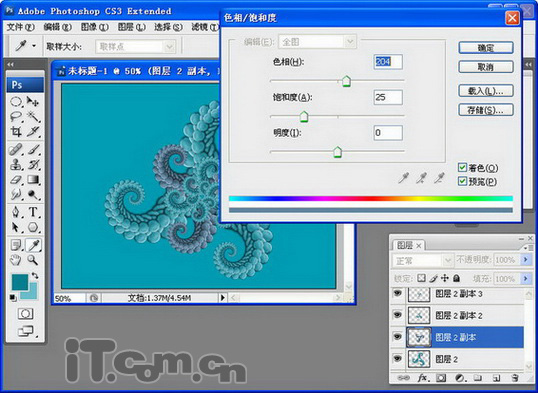Toggle lock position icon

click(445, 278)
